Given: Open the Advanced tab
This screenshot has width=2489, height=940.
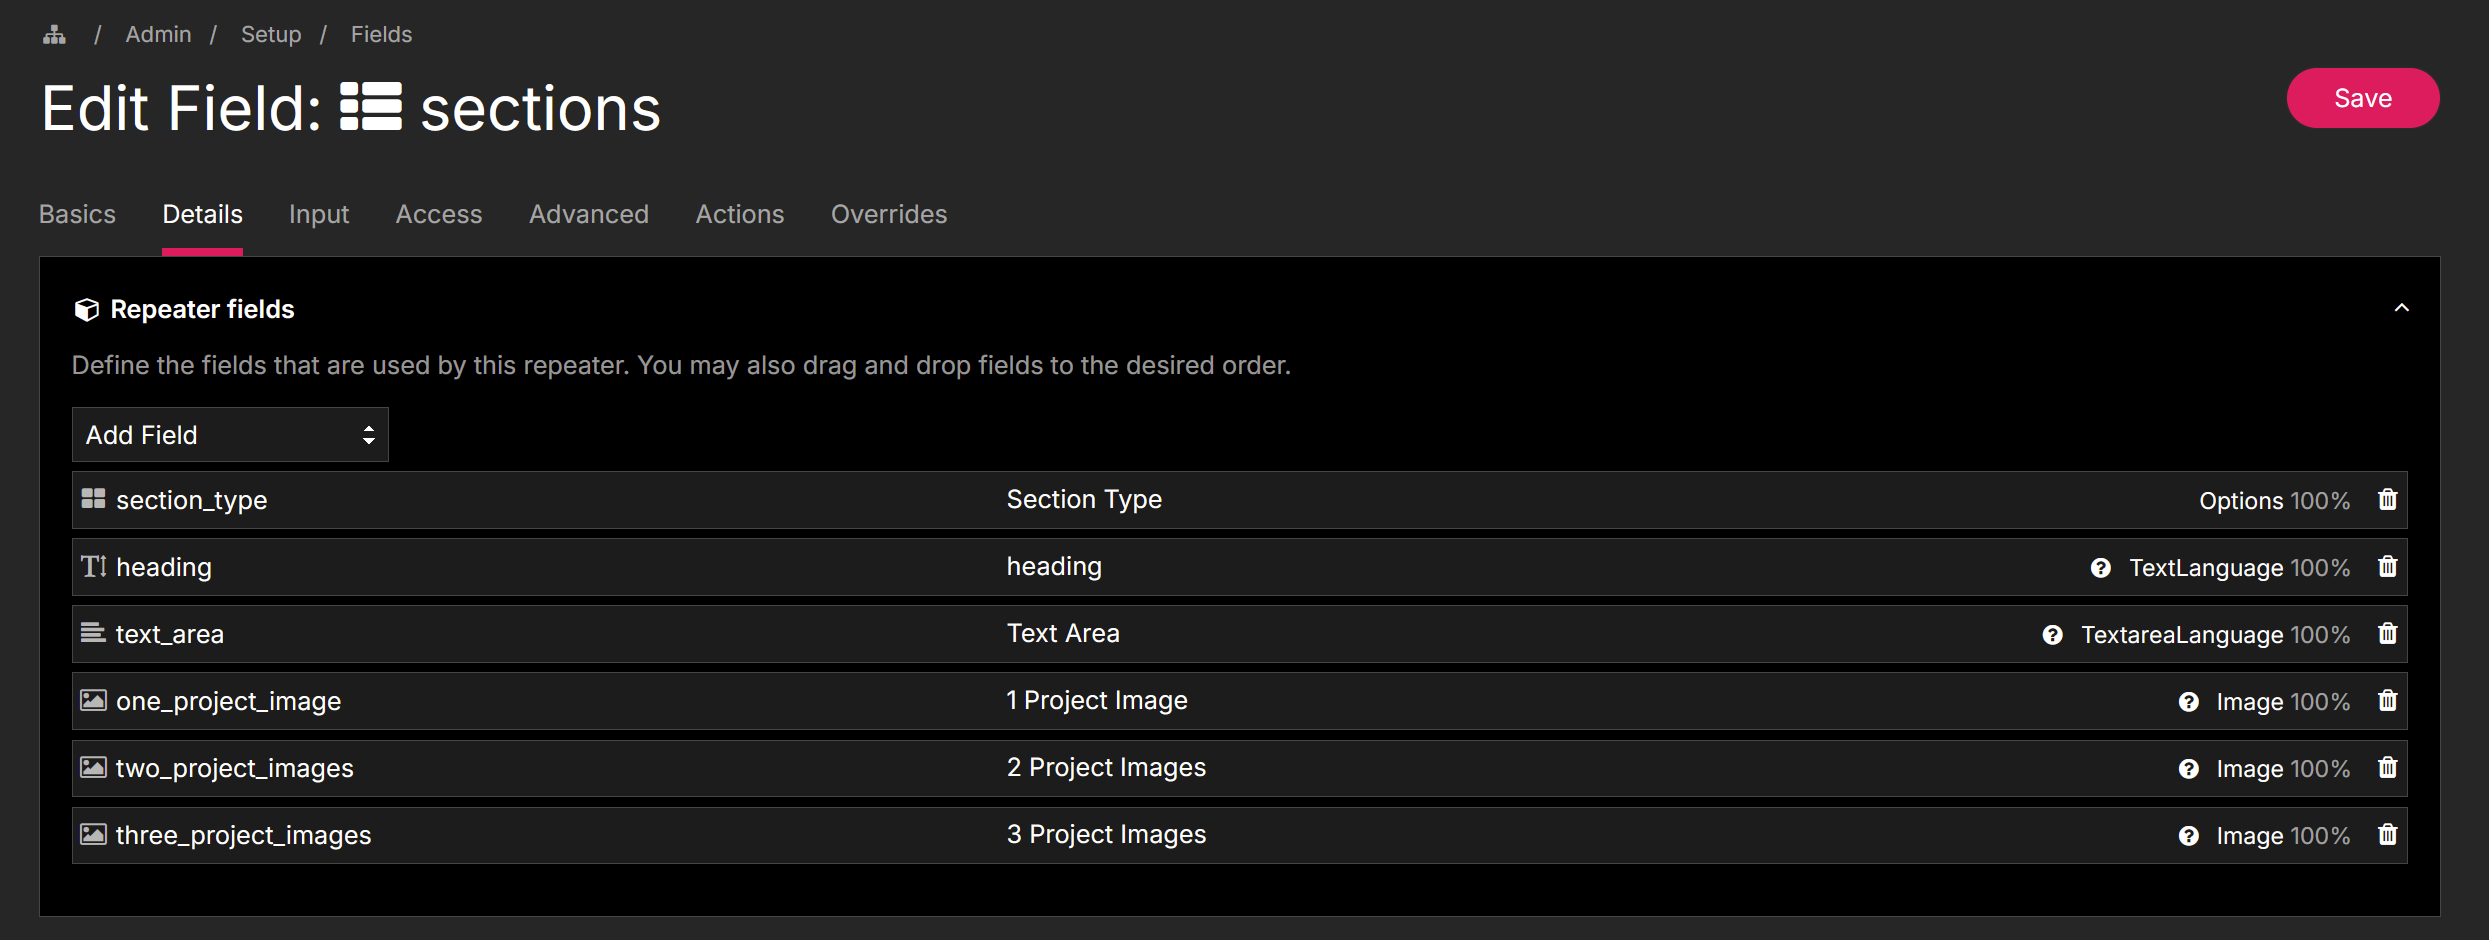Looking at the screenshot, I should [x=588, y=214].
